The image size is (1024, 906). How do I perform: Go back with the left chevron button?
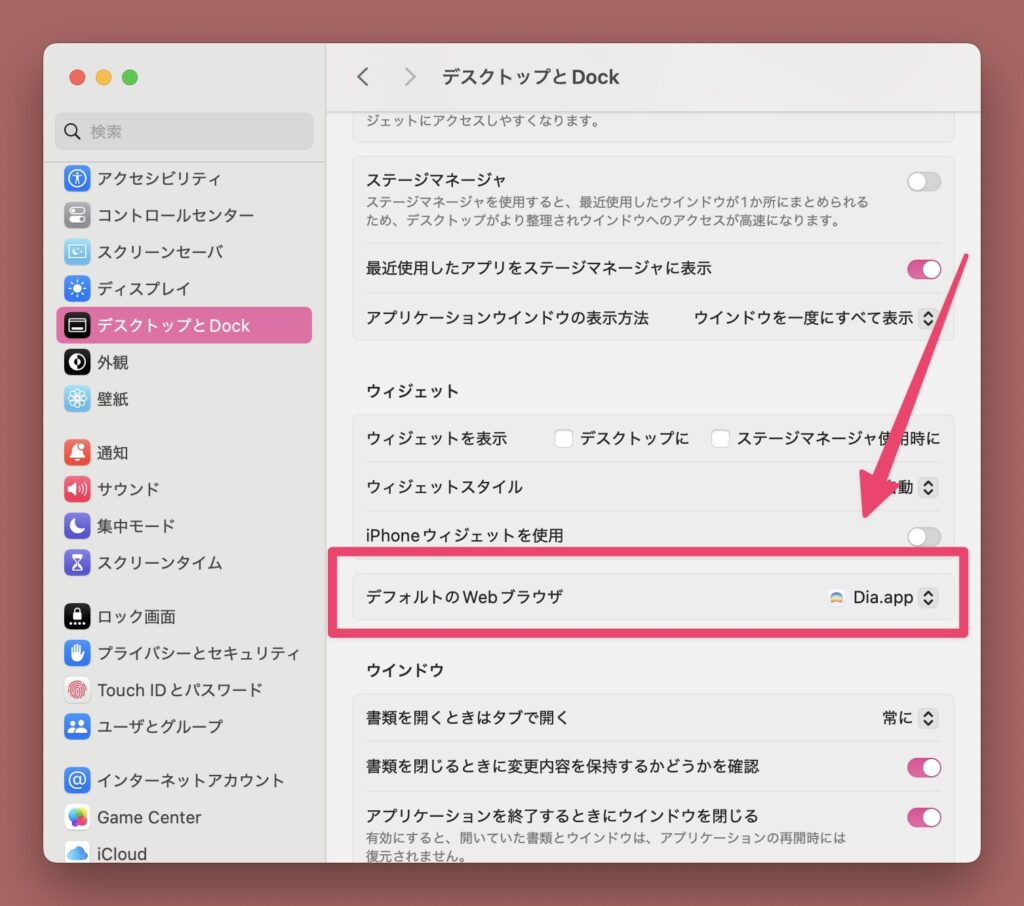[363, 77]
